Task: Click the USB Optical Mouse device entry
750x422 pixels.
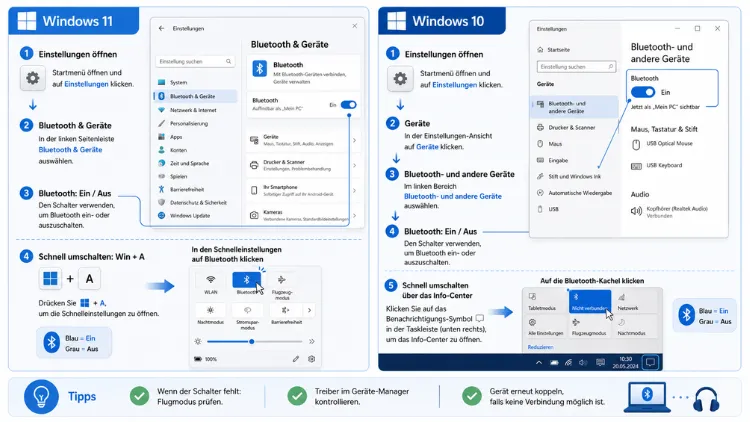Action: (x=662, y=144)
